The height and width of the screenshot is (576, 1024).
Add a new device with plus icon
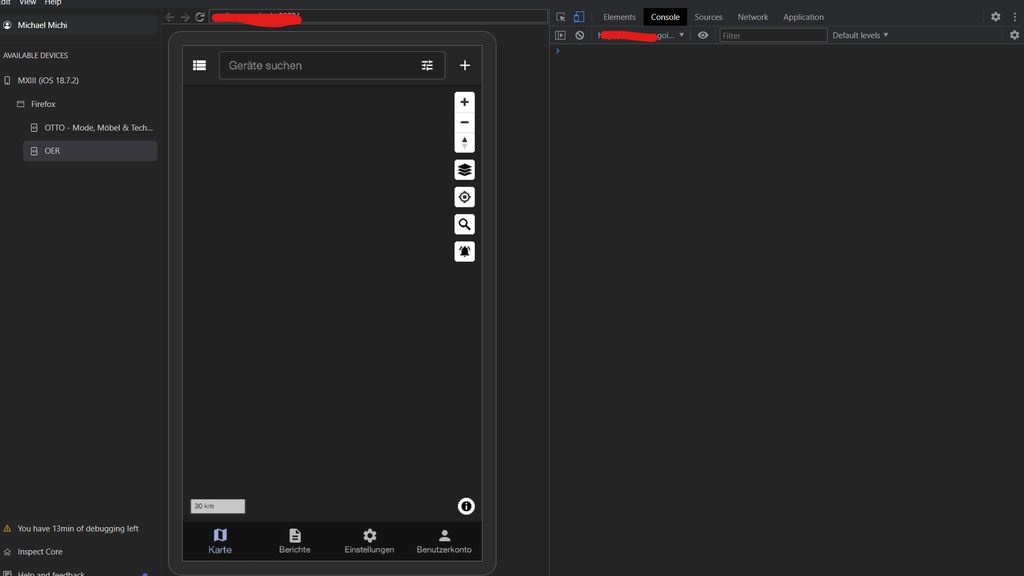pos(464,65)
